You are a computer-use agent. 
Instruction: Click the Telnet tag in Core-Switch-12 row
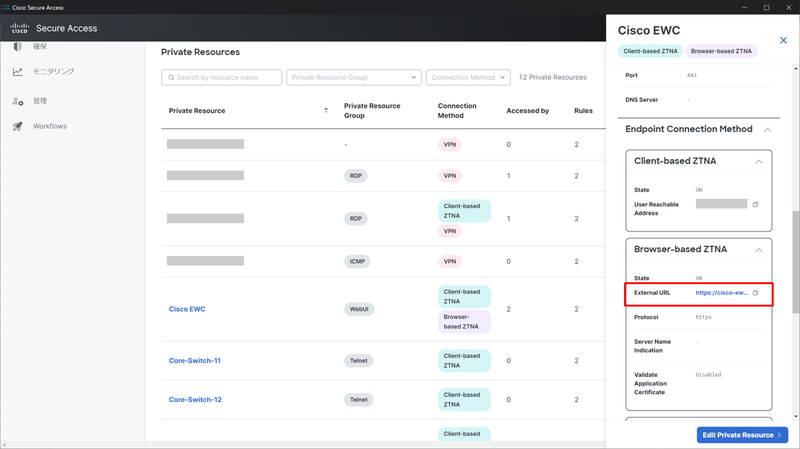(x=359, y=400)
